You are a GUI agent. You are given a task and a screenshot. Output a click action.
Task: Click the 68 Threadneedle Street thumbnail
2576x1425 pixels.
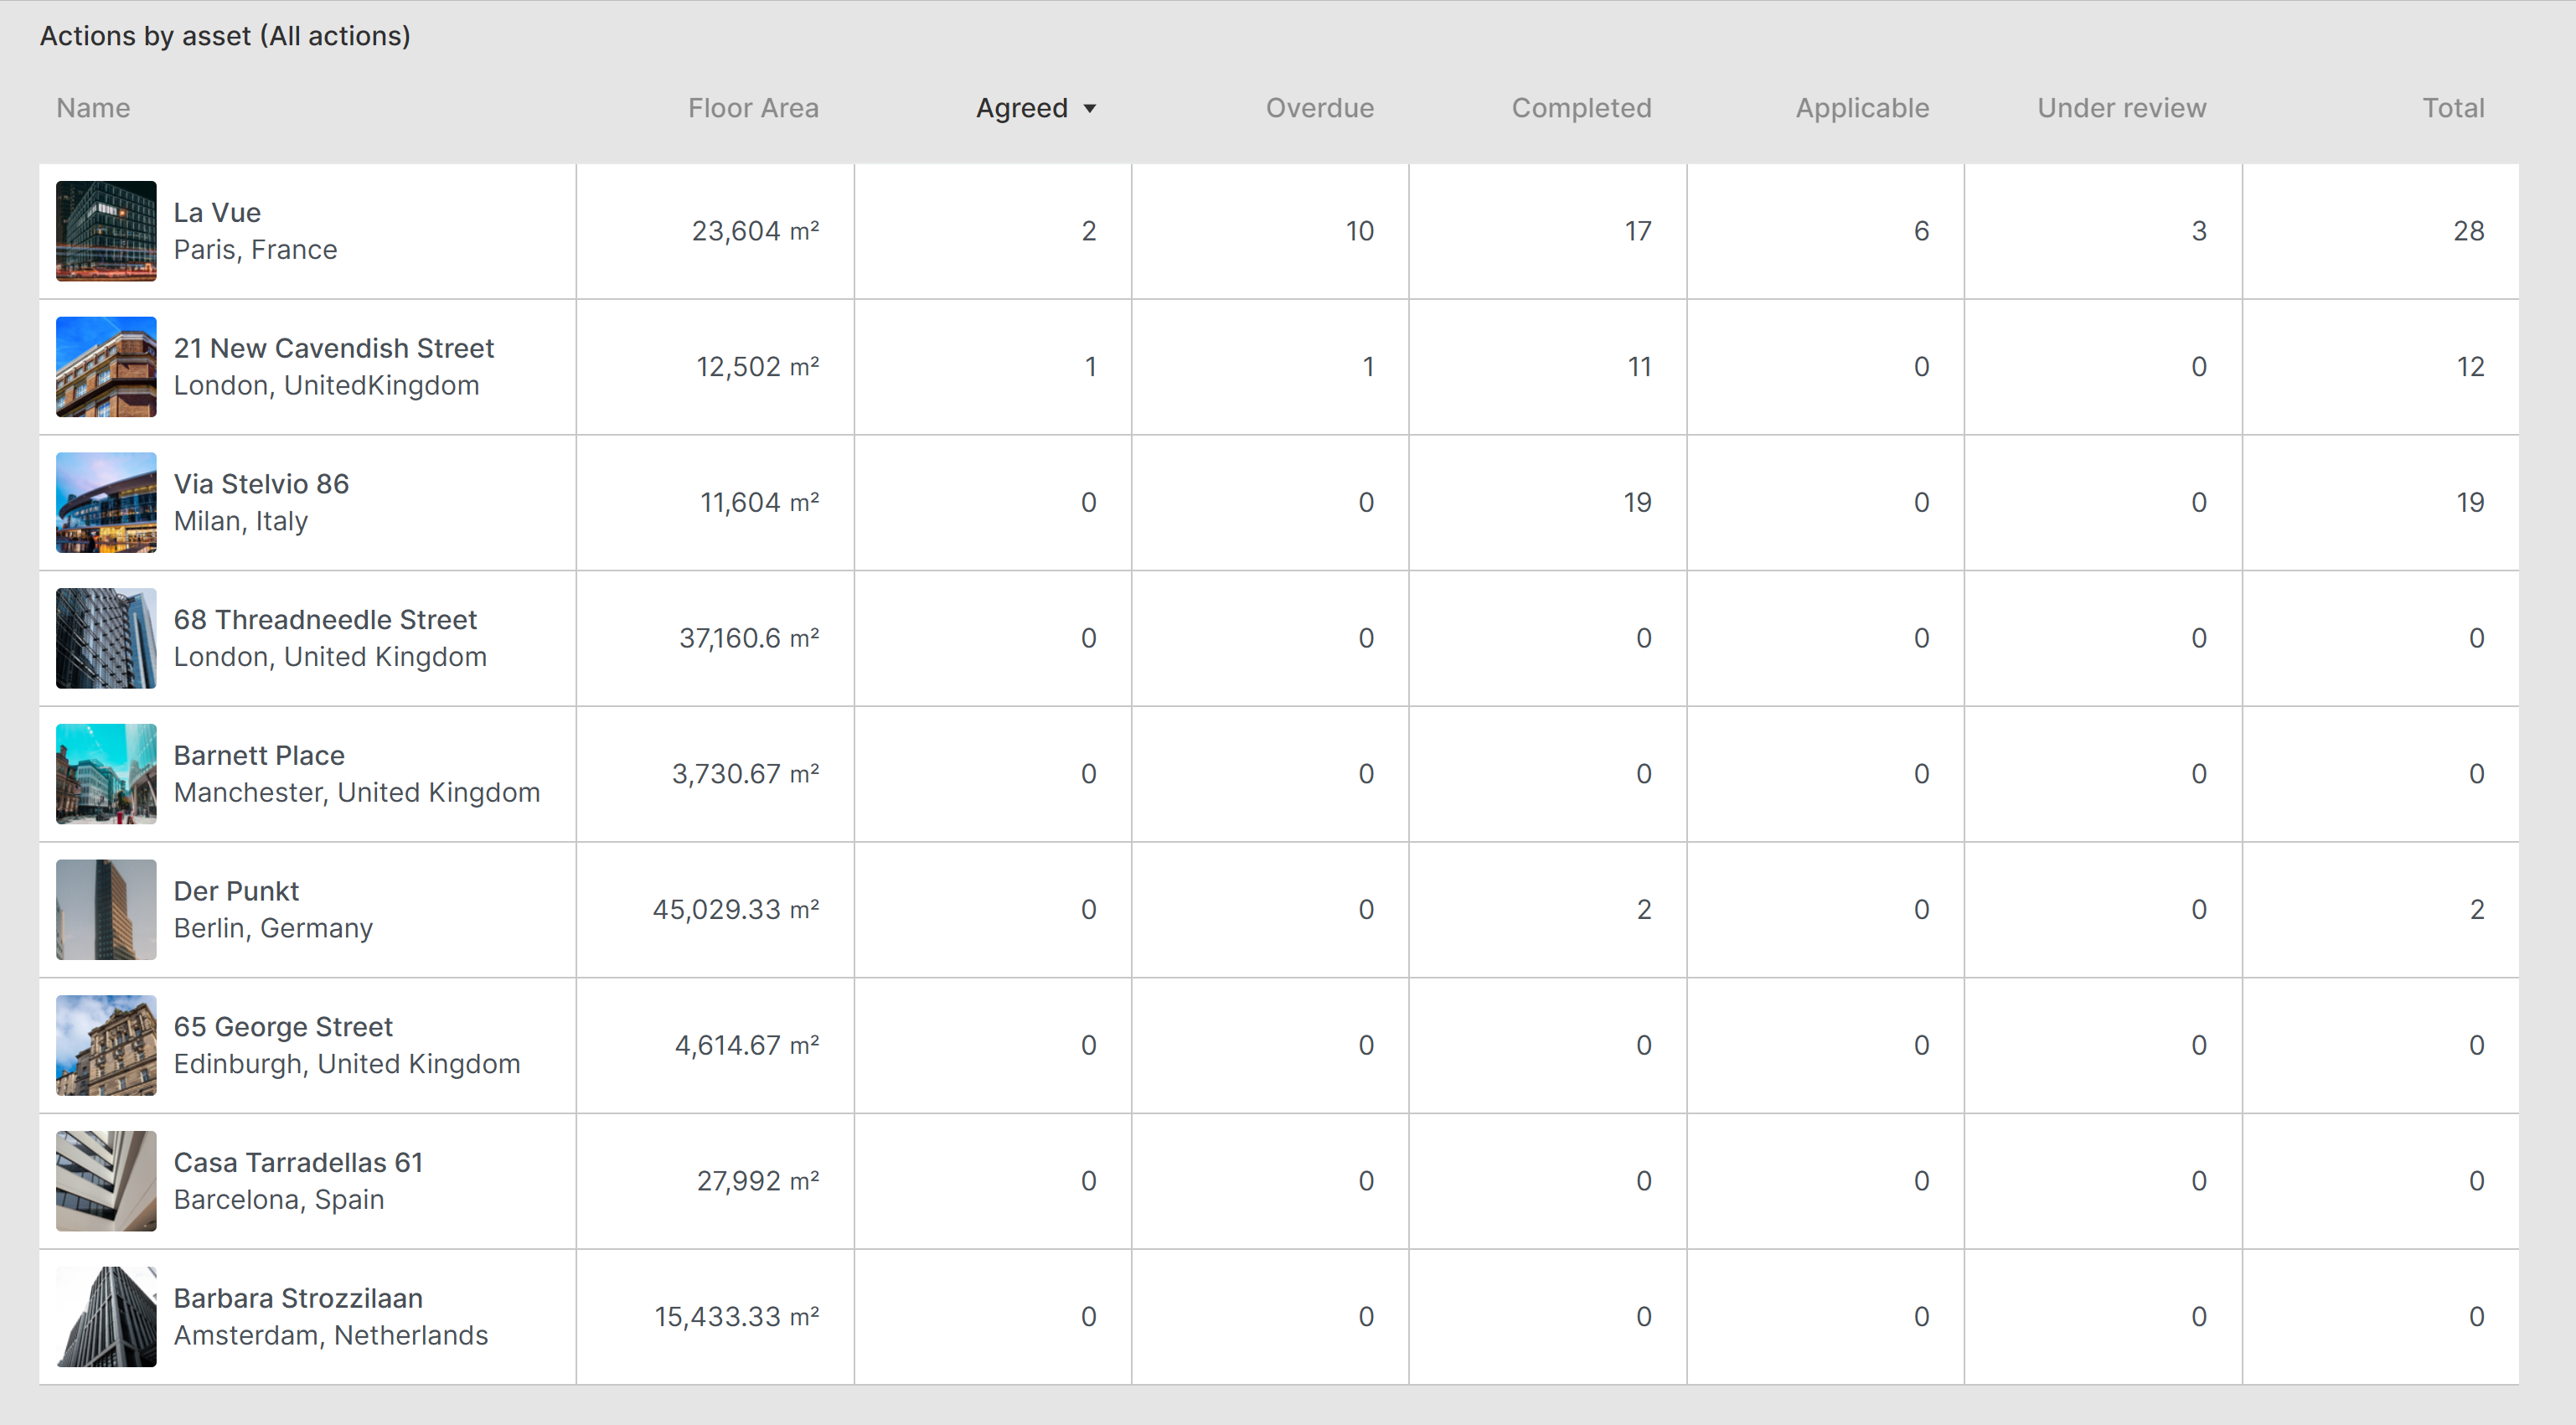click(106, 638)
